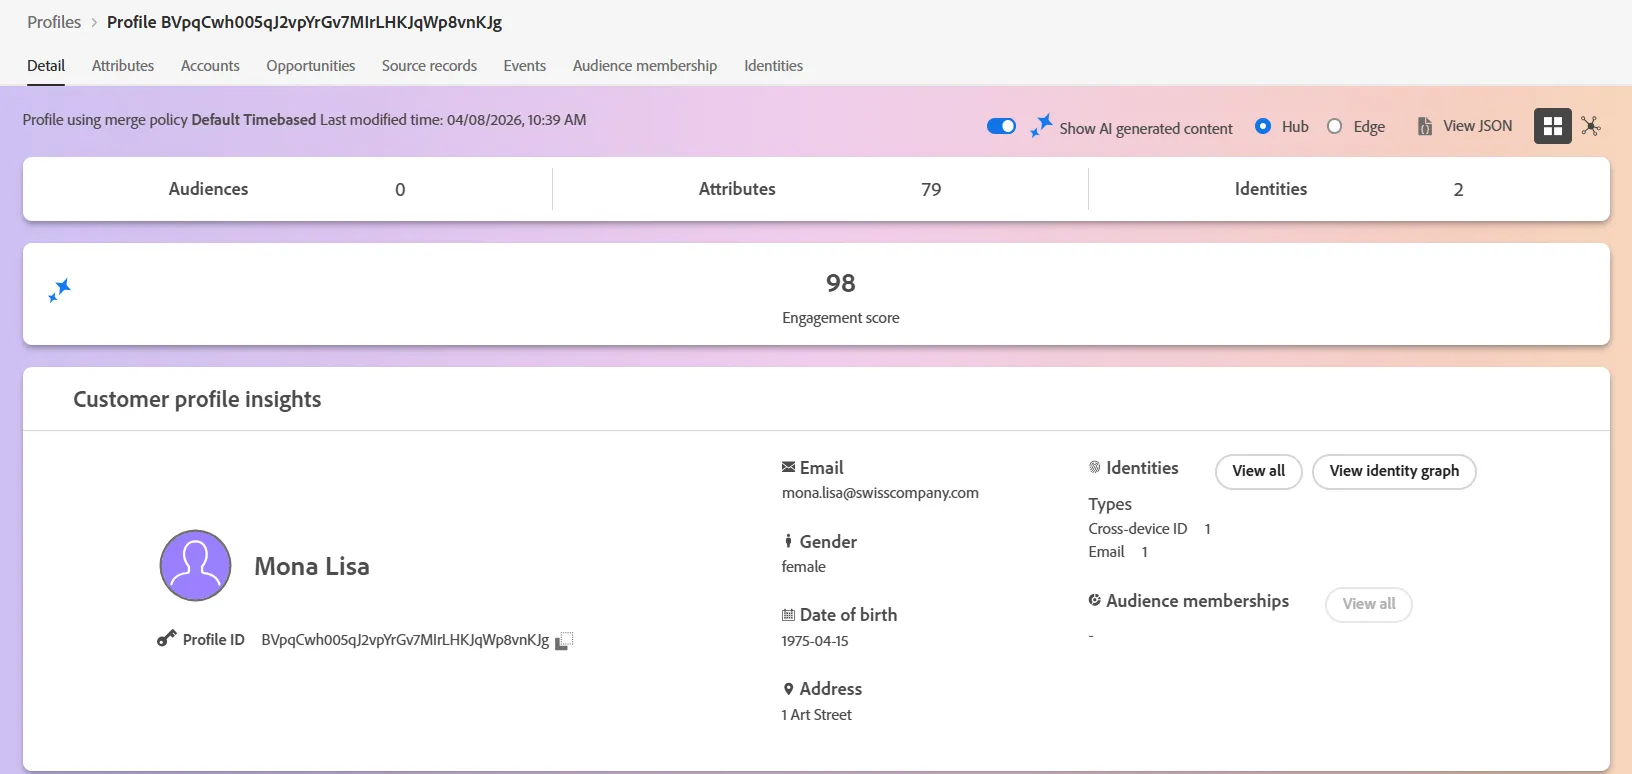This screenshot has width=1632, height=774.
Task: Navigate to Profiles breadcrumb link
Action: (x=54, y=22)
